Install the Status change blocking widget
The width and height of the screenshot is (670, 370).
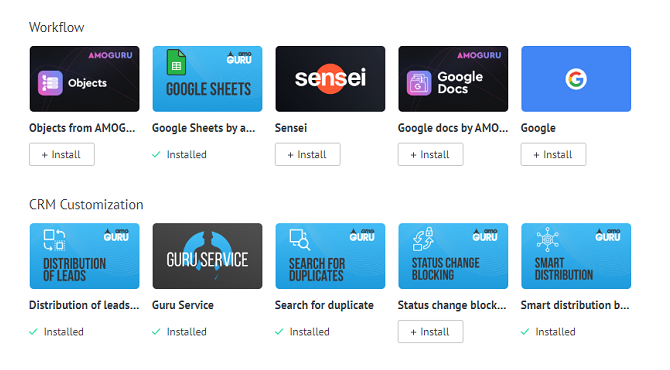tap(430, 332)
